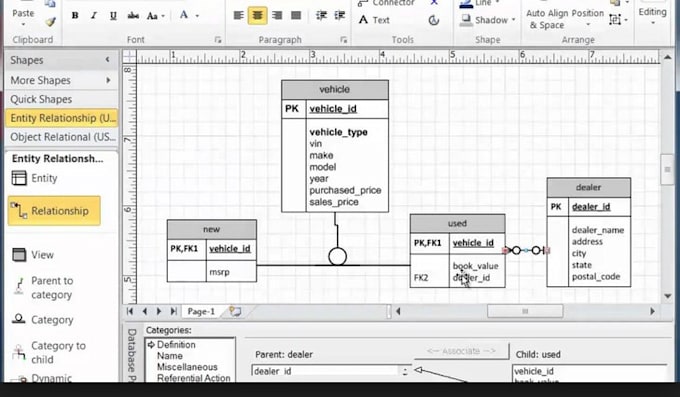Viewport: 680px width, 397px height.
Task: Decrease paragraph indent
Action: (321, 16)
